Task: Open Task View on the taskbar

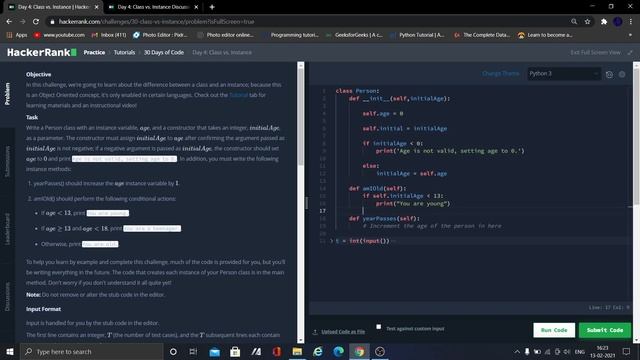Action: tap(193, 351)
